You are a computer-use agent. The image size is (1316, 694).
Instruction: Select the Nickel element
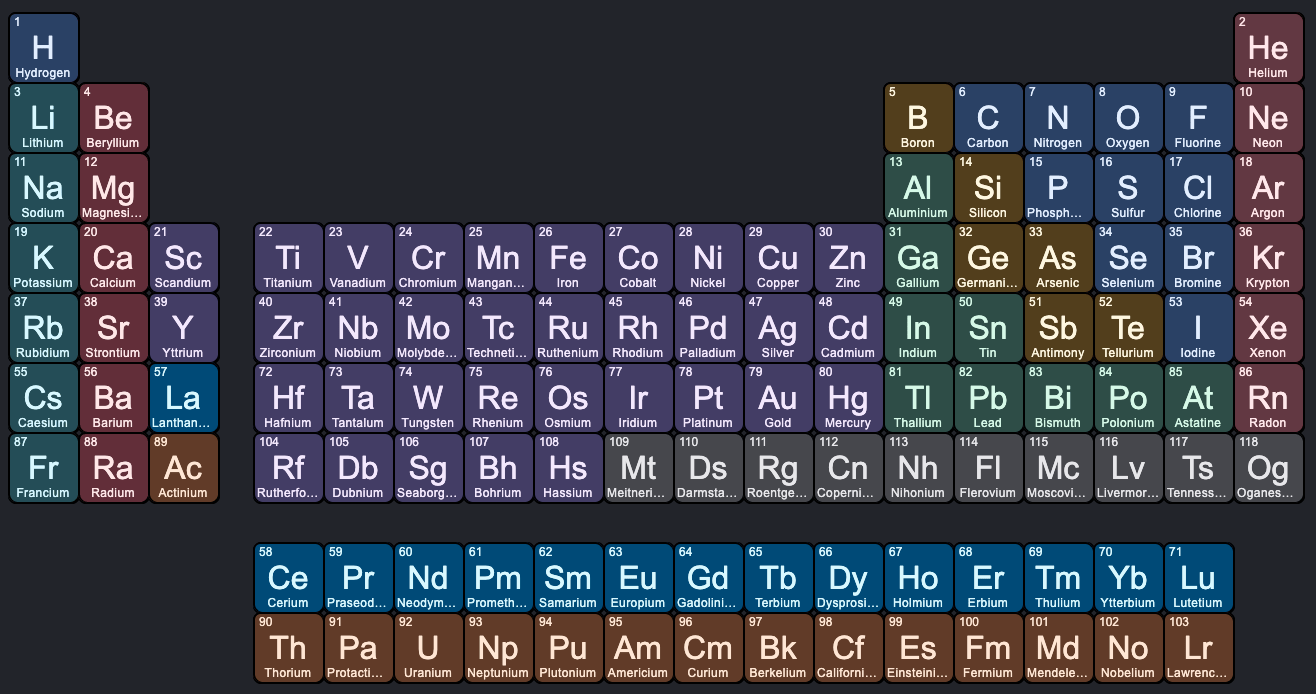708,258
